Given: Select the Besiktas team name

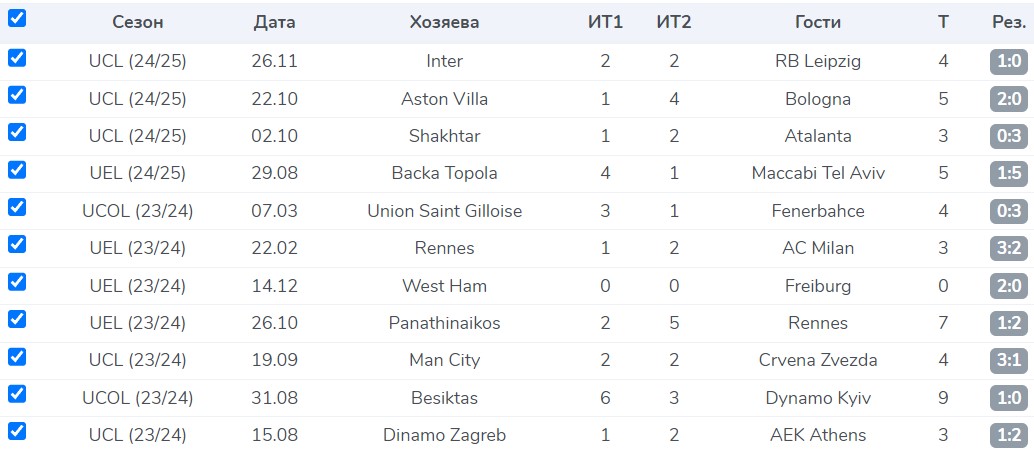Looking at the screenshot, I should click(444, 398).
